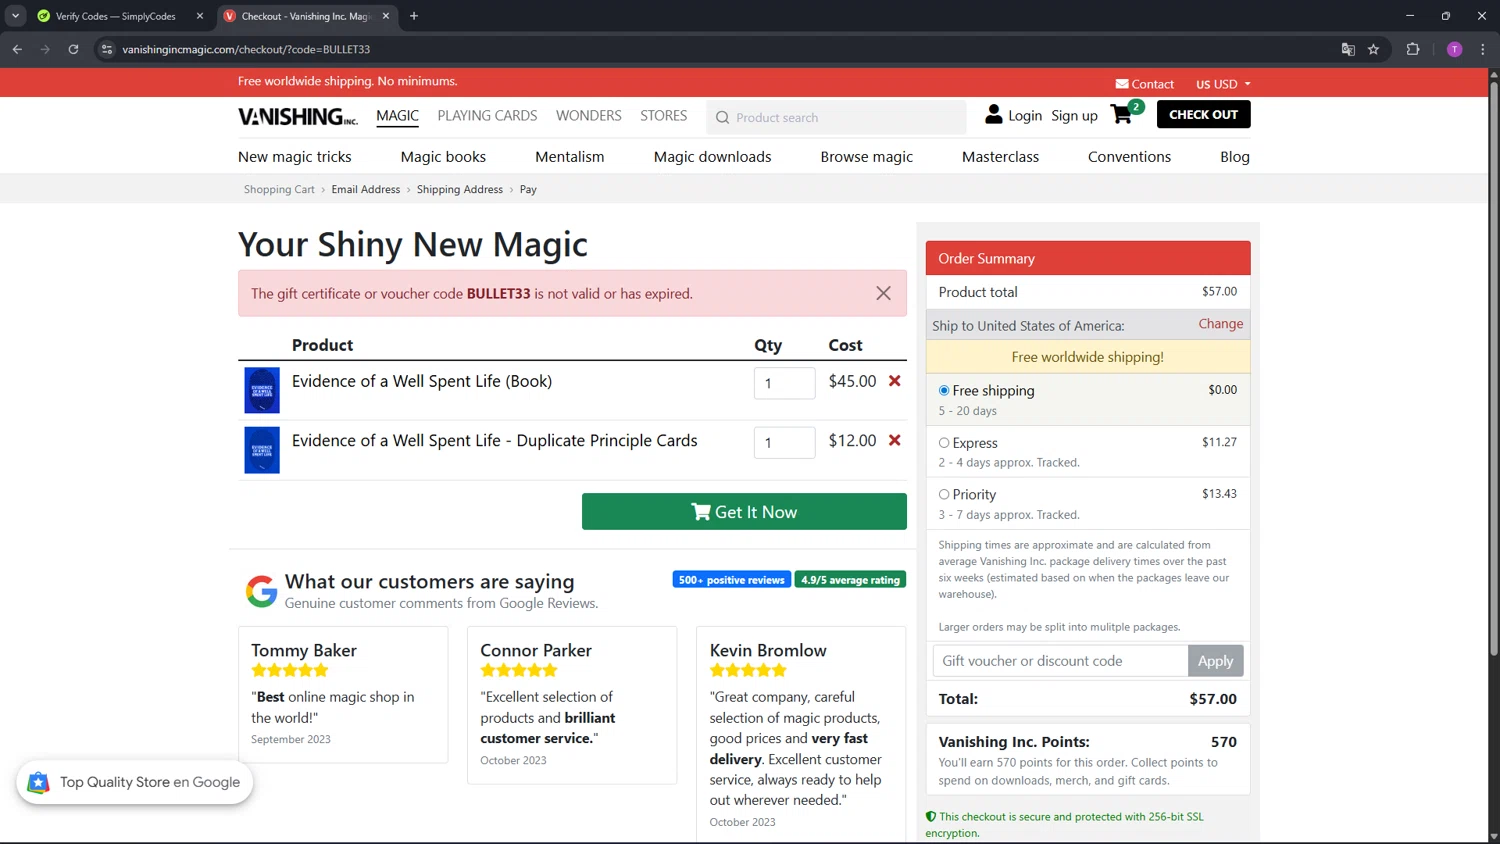Click the page vertical scrollbar
1500x844 pixels.
(x=1494, y=370)
